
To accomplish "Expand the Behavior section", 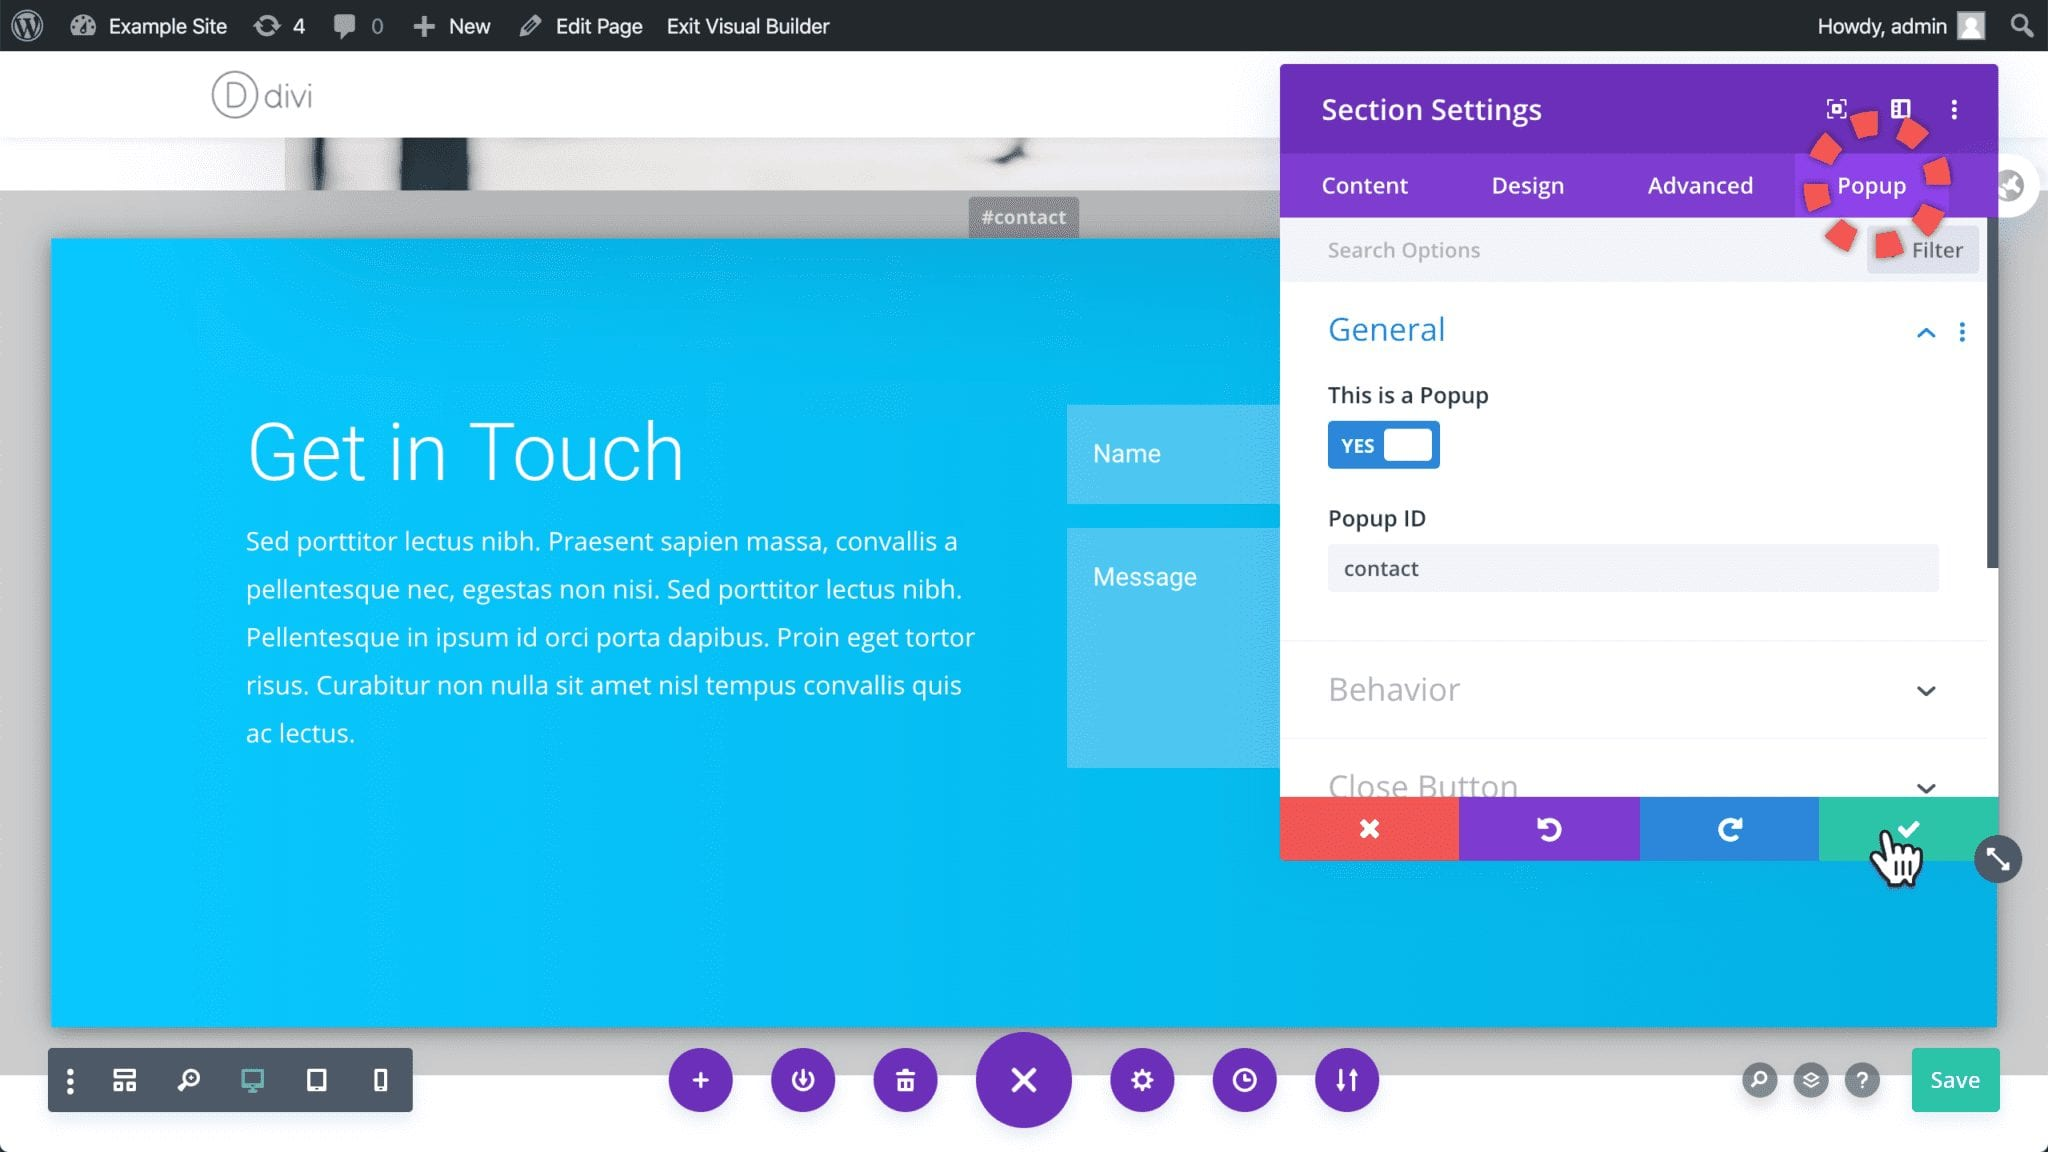I will 1926,689.
